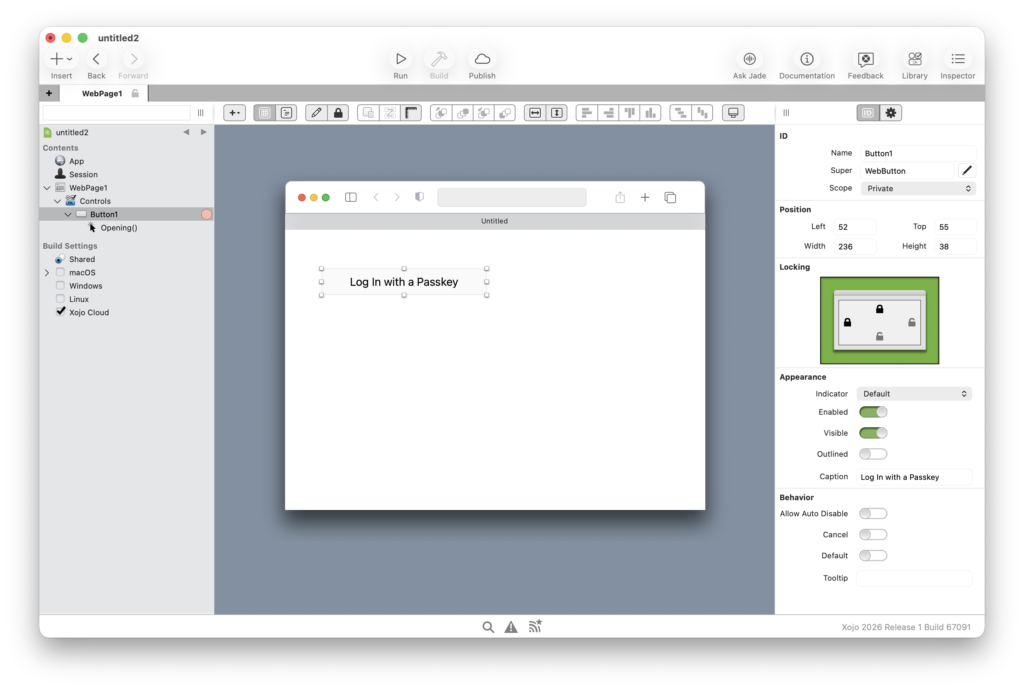Click the Run button in toolbar
The width and height of the screenshot is (1024, 690).
click(400, 60)
